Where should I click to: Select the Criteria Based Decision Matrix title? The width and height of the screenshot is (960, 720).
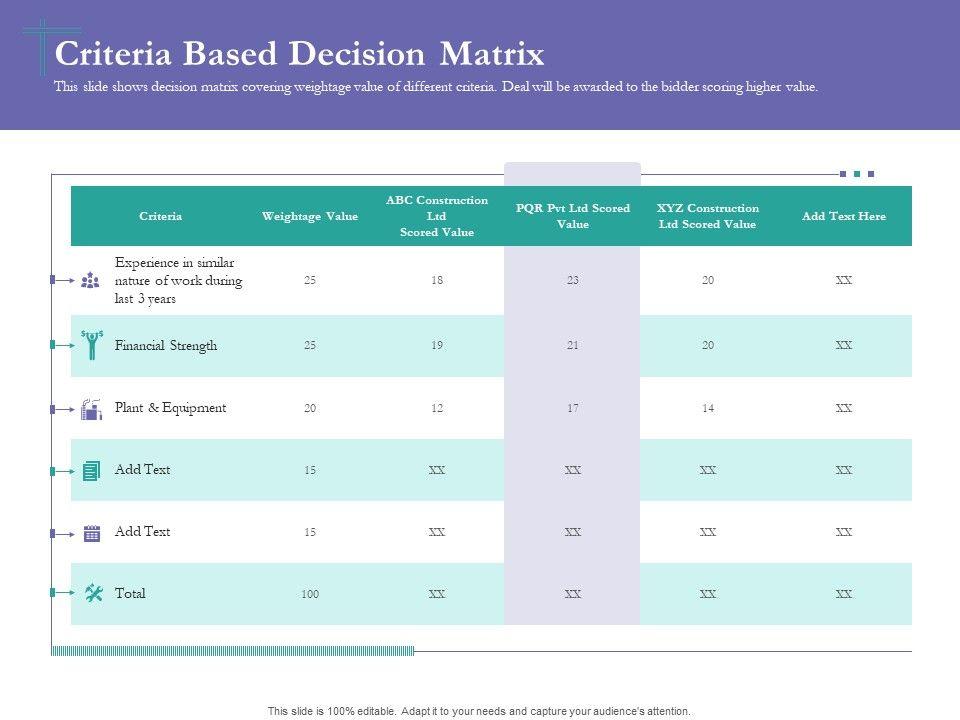point(300,53)
